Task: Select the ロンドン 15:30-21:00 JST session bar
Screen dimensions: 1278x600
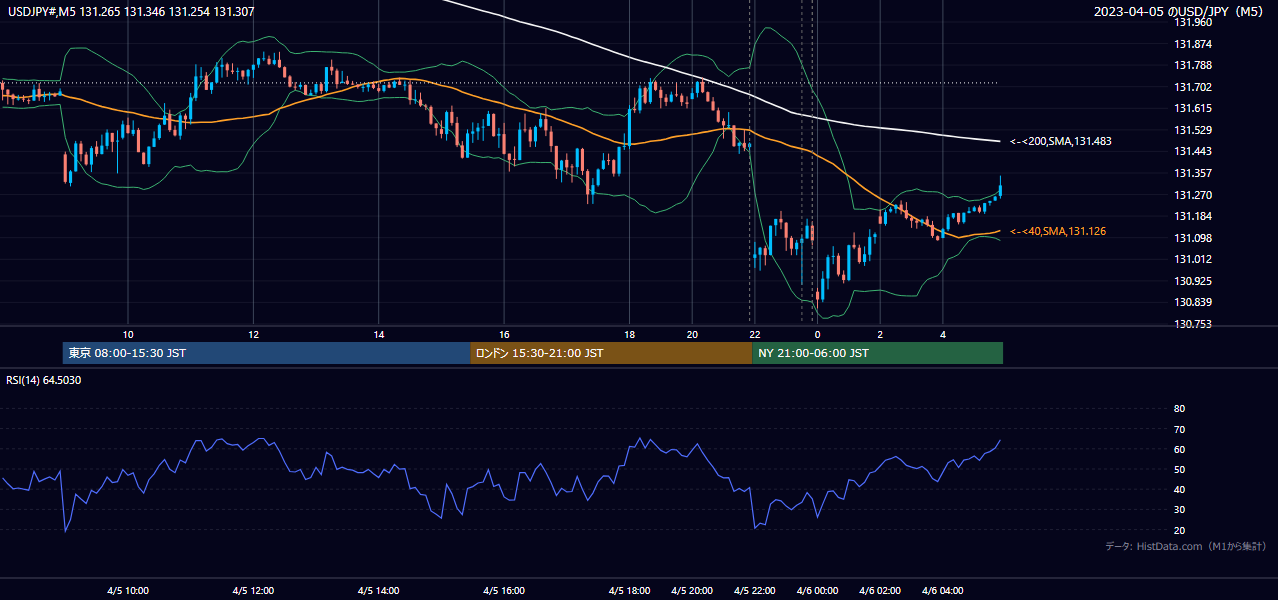Action: [611, 353]
